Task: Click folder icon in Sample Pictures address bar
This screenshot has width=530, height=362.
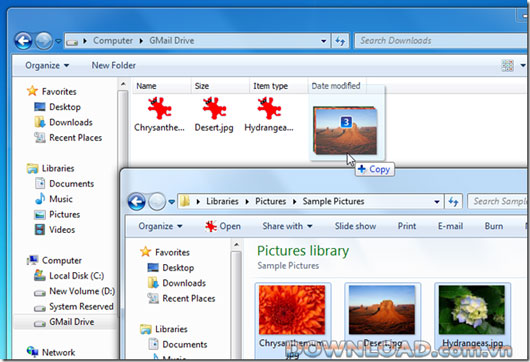Action: 185,201
